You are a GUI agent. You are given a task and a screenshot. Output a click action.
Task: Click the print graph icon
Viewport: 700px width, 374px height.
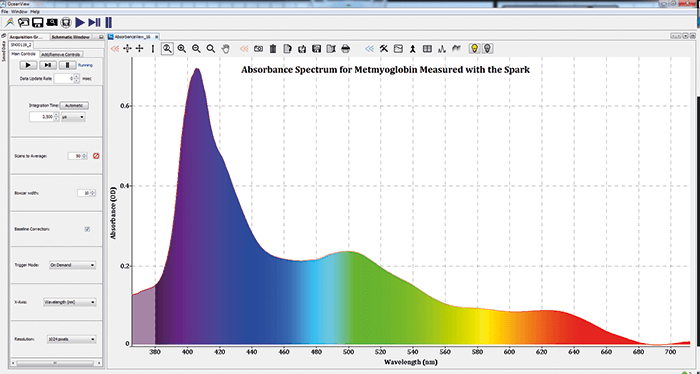pyautogui.click(x=346, y=49)
